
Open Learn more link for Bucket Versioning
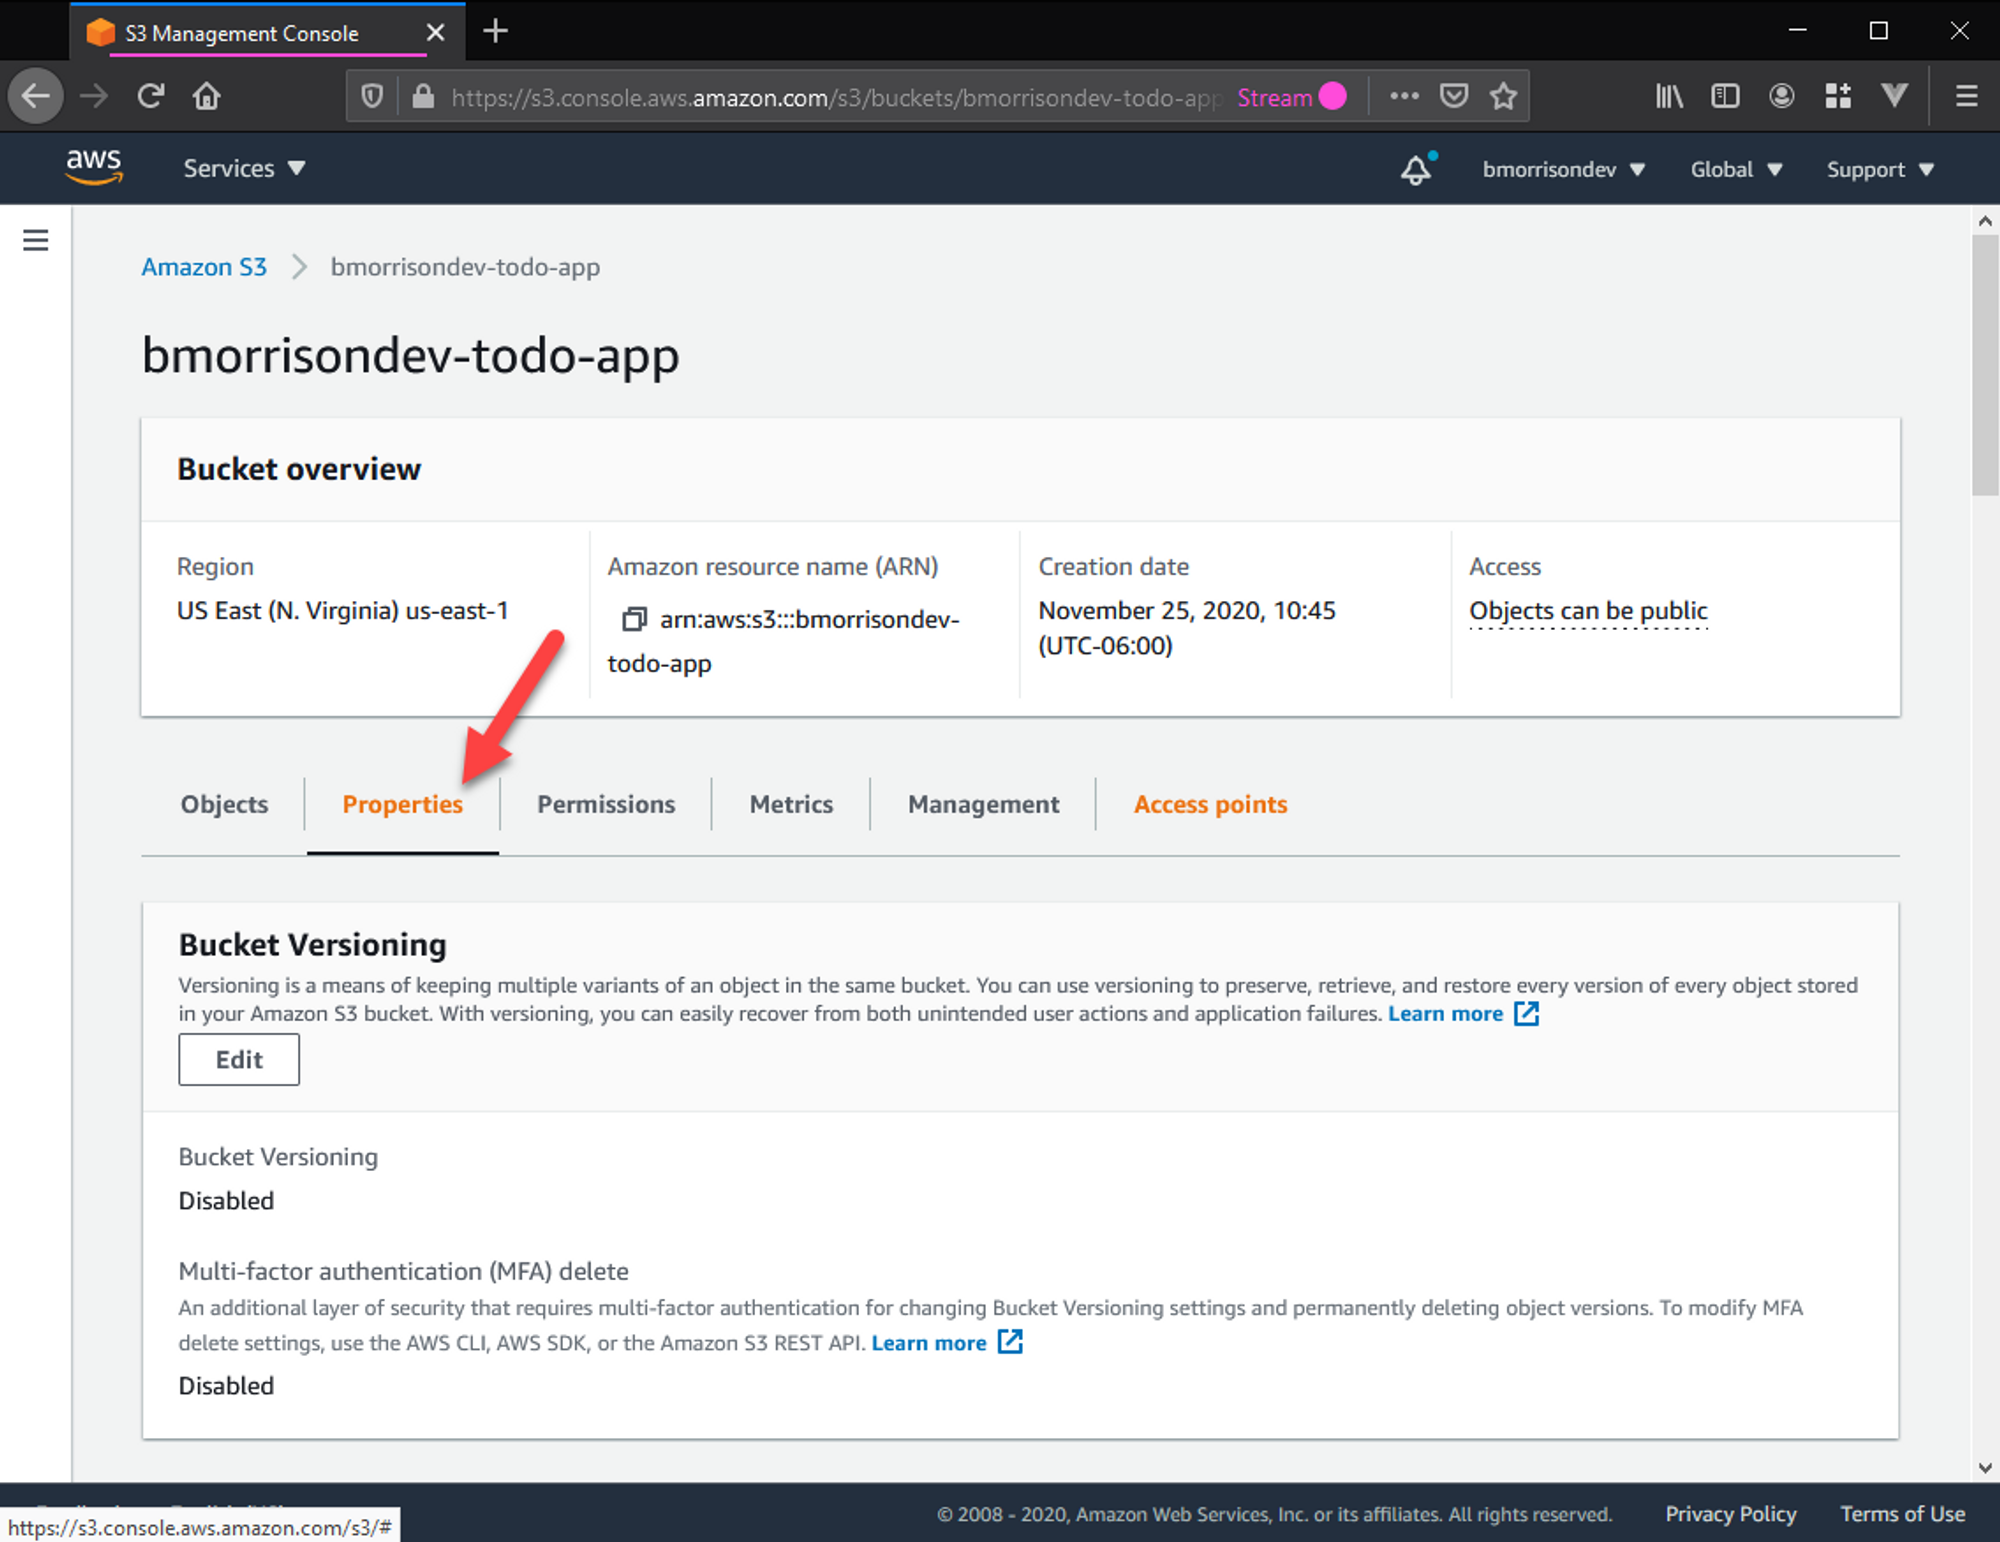1444,1013
